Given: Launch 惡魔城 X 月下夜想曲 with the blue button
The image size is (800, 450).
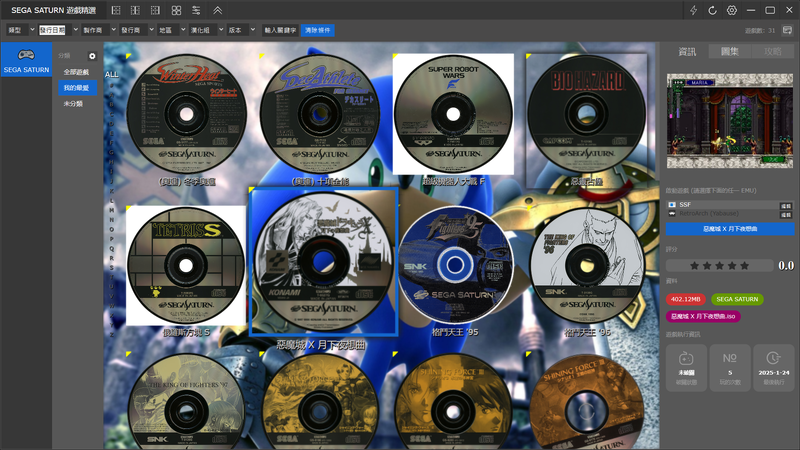Looking at the screenshot, I should point(730,229).
